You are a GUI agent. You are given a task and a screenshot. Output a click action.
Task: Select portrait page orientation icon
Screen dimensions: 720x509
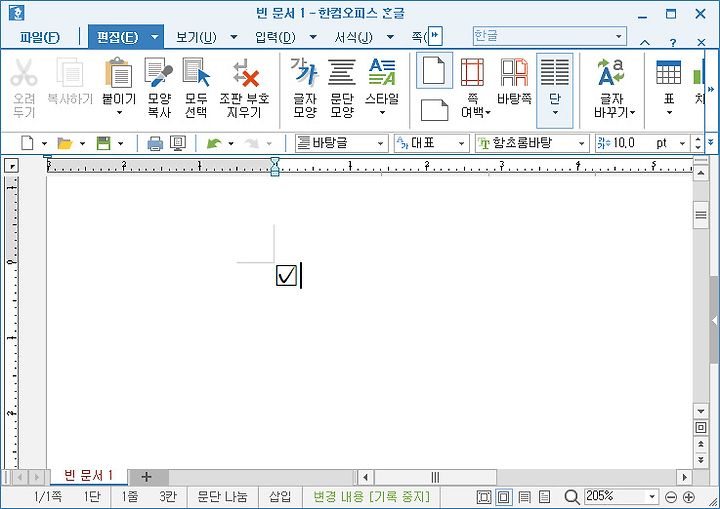pyautogui.click(x=434, y=70)
